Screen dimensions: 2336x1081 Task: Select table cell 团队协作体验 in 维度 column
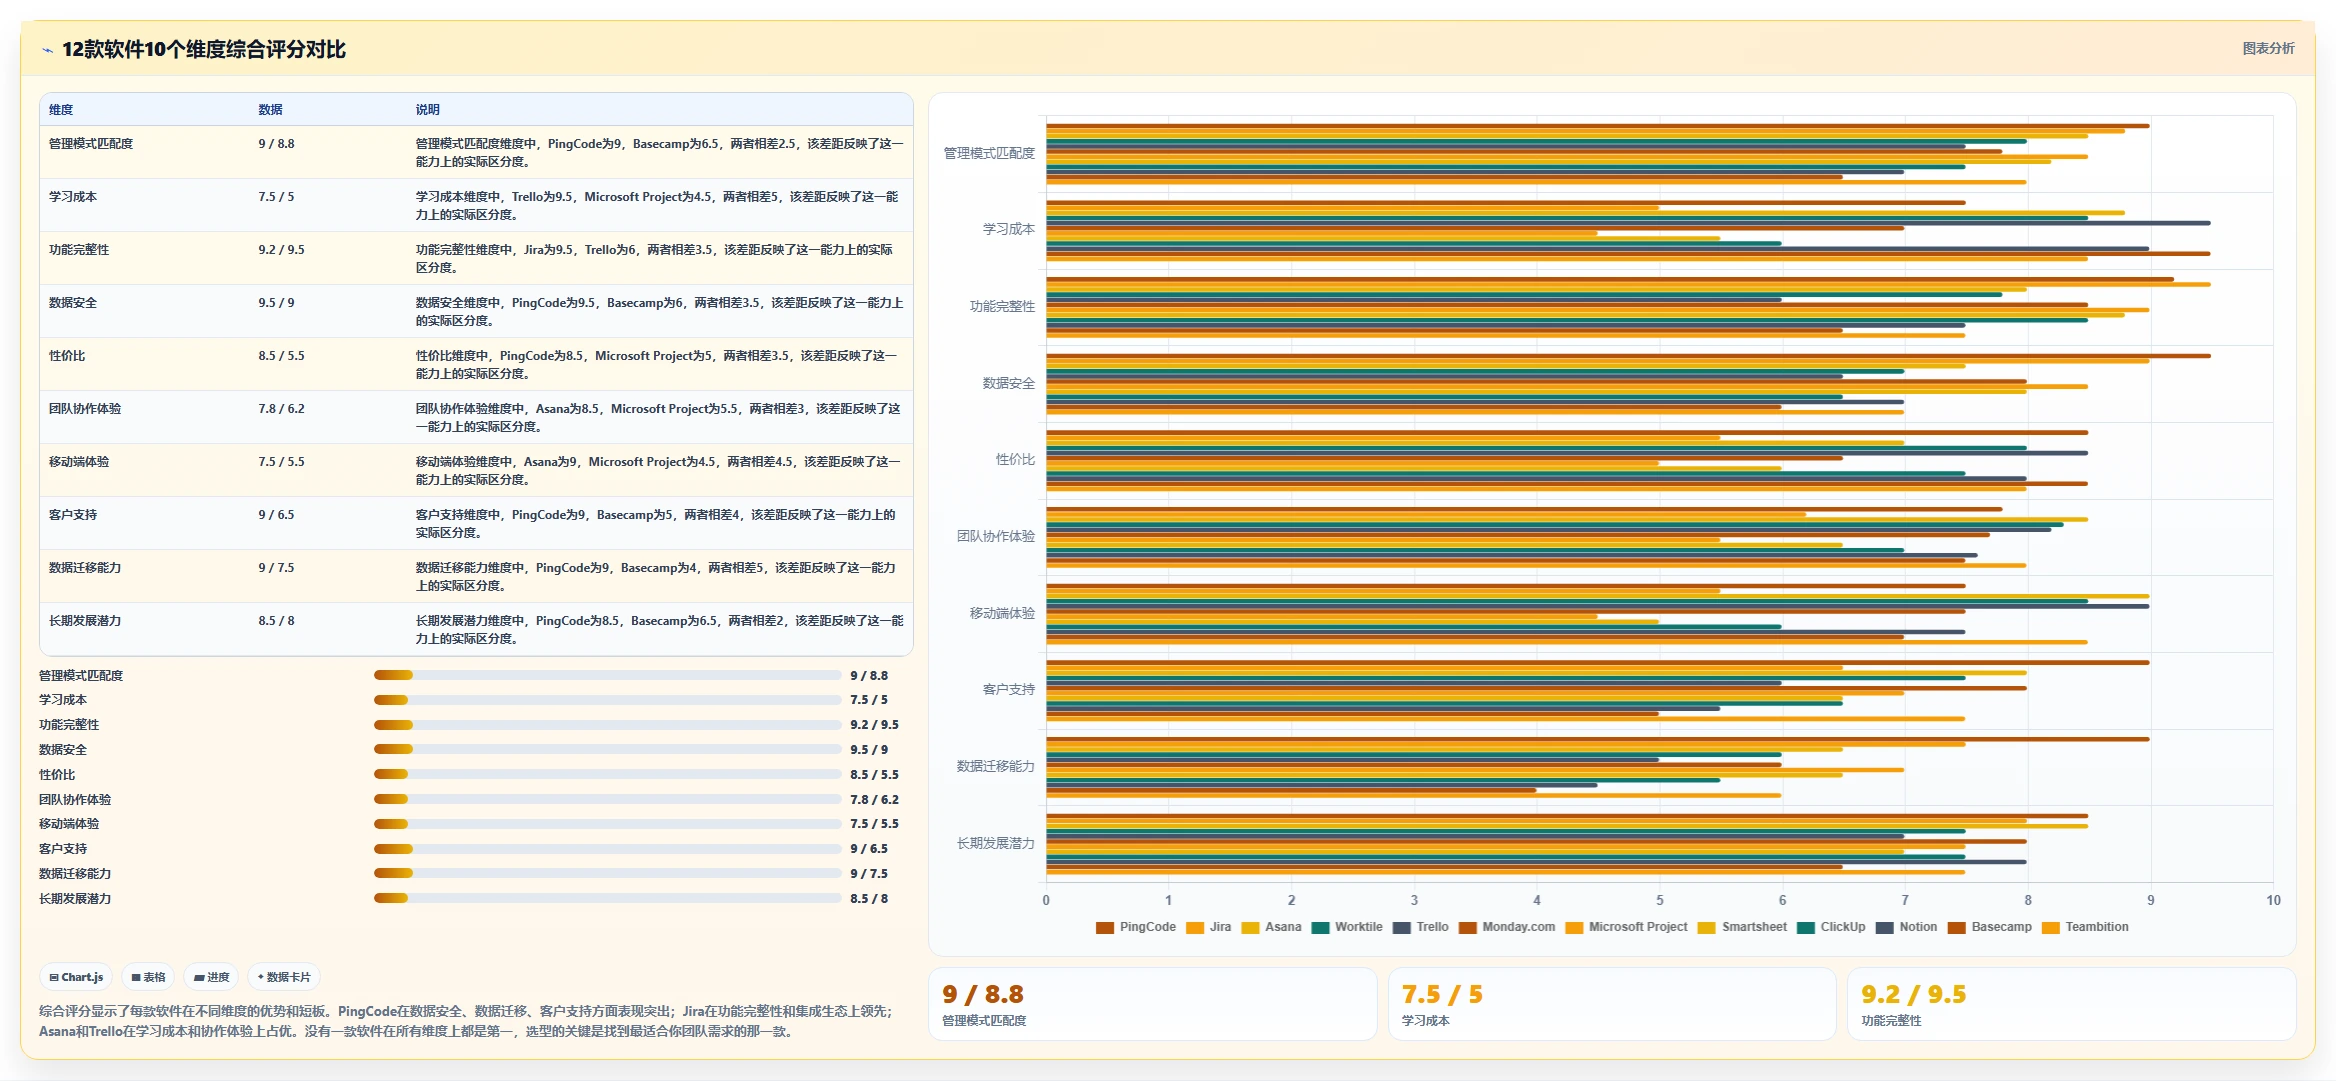click(x=85, y=409)
